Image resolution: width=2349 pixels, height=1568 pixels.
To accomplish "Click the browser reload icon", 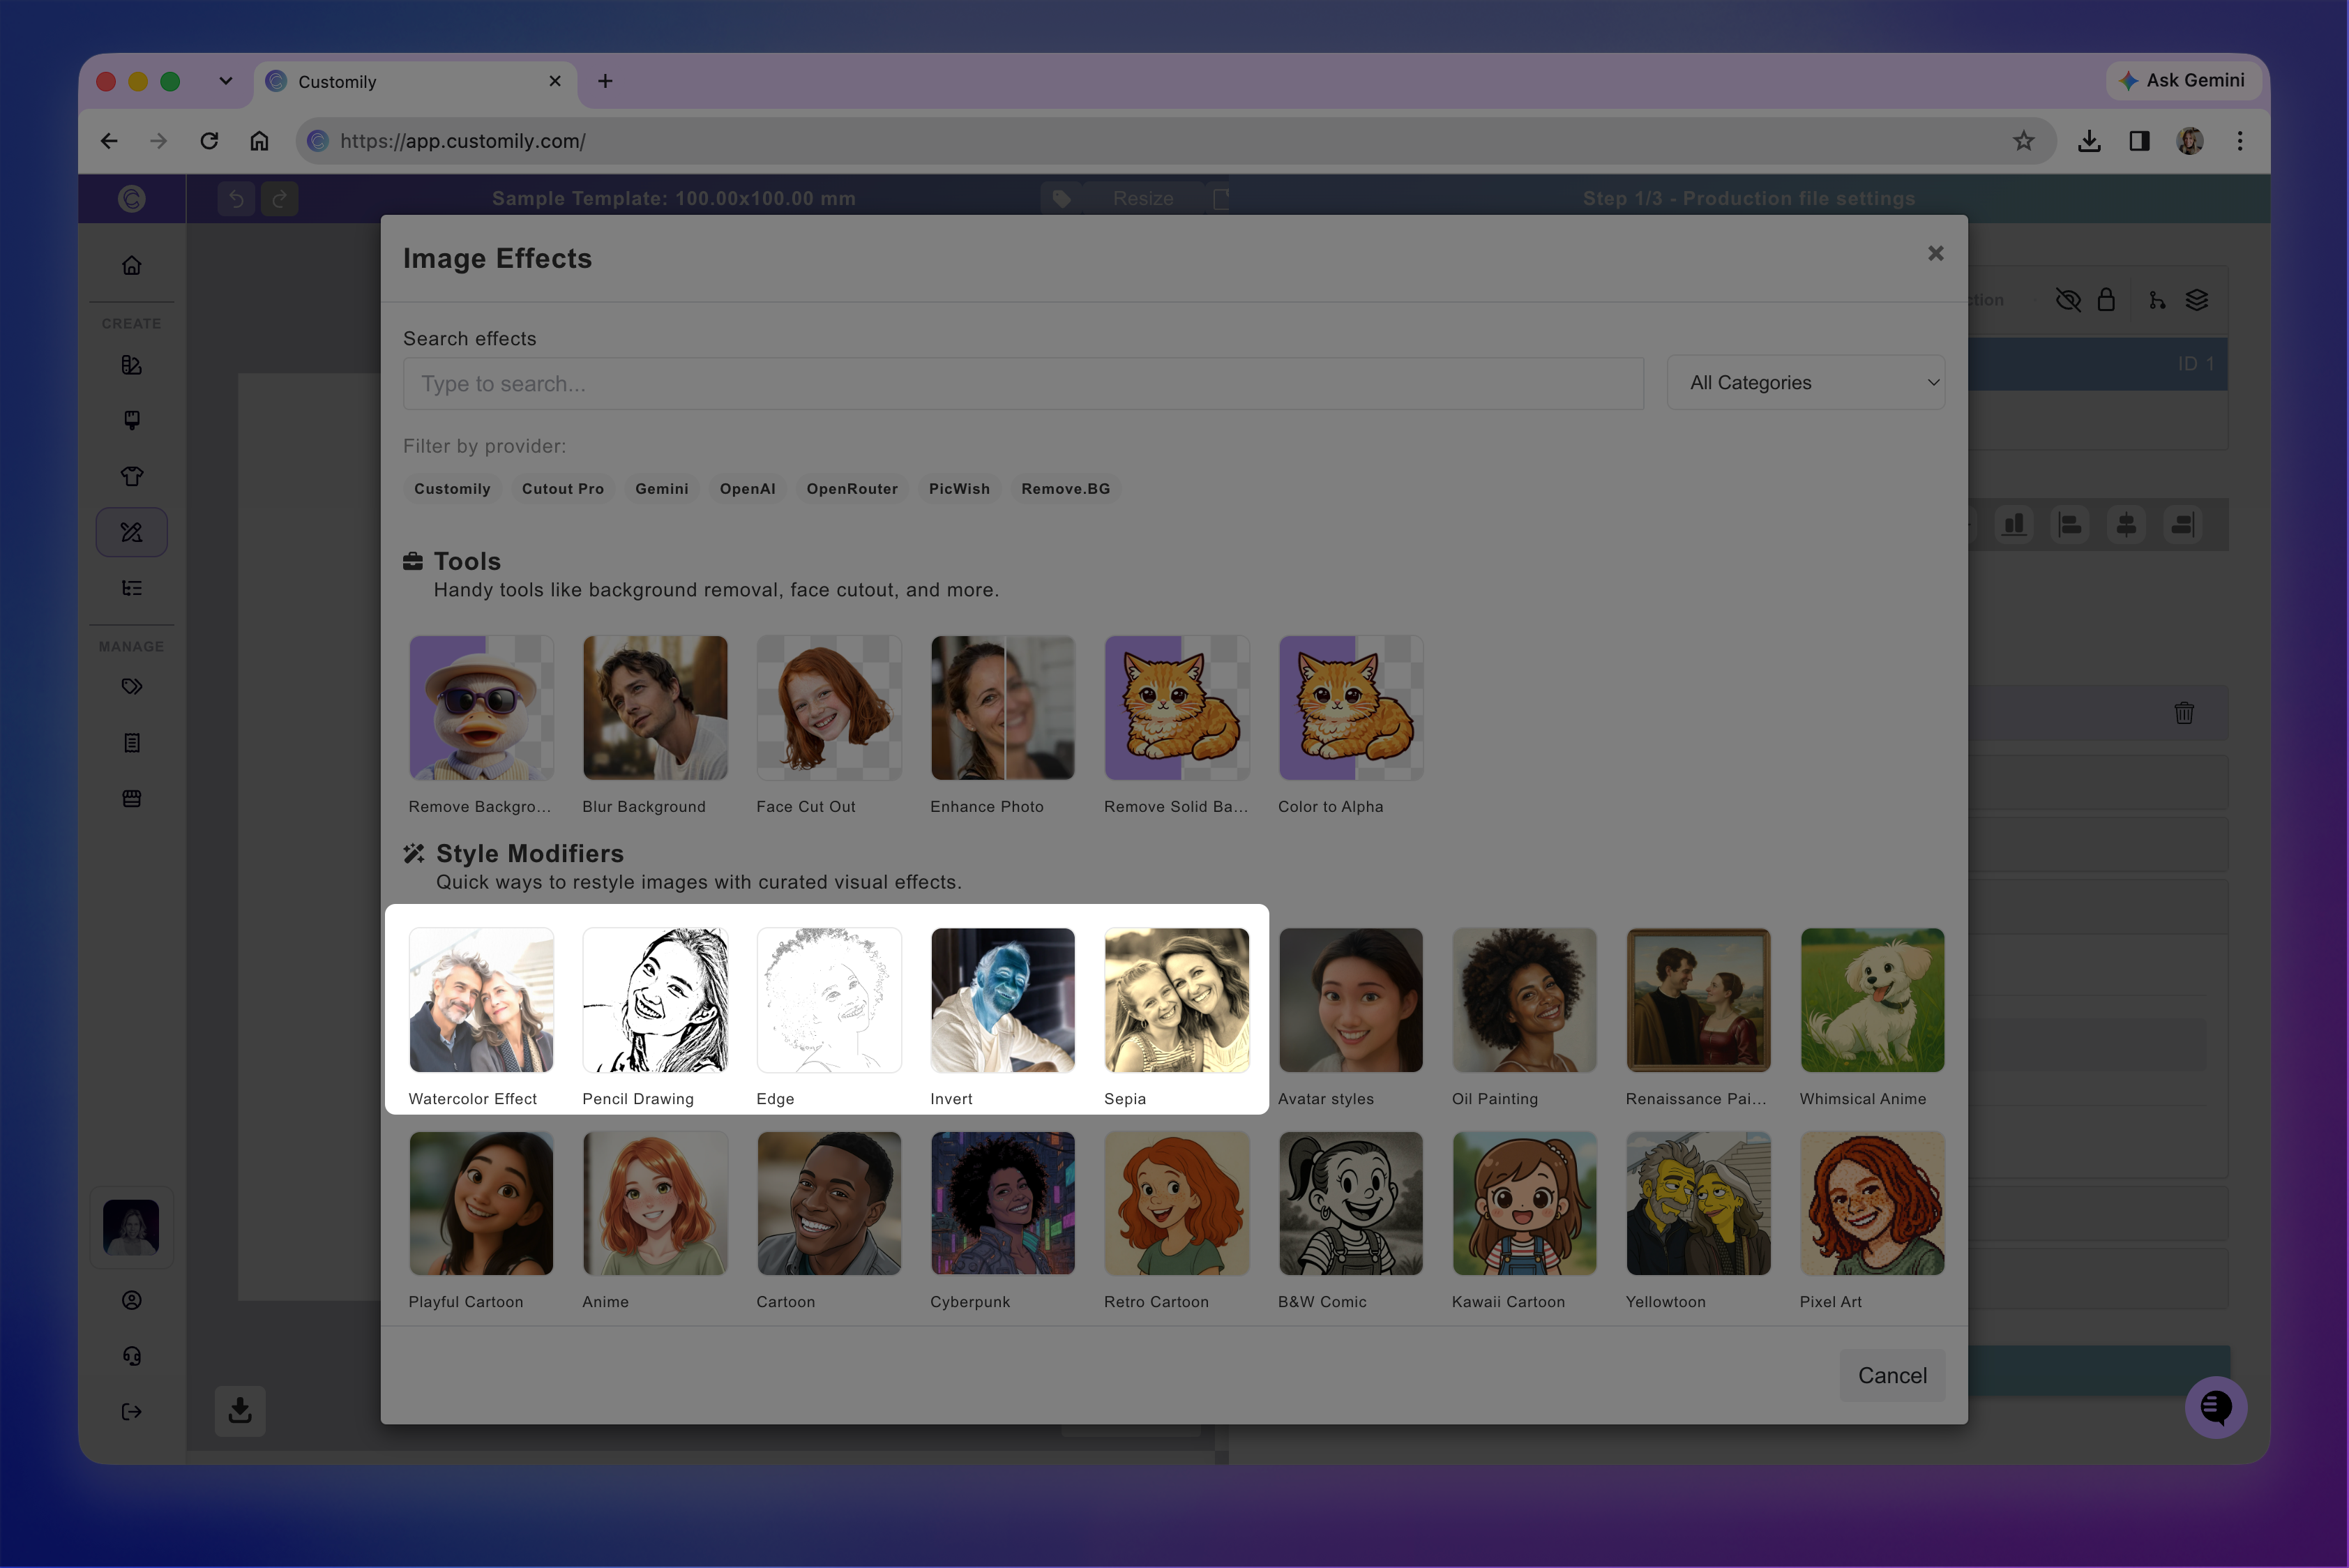I will (x=209, y=141).
